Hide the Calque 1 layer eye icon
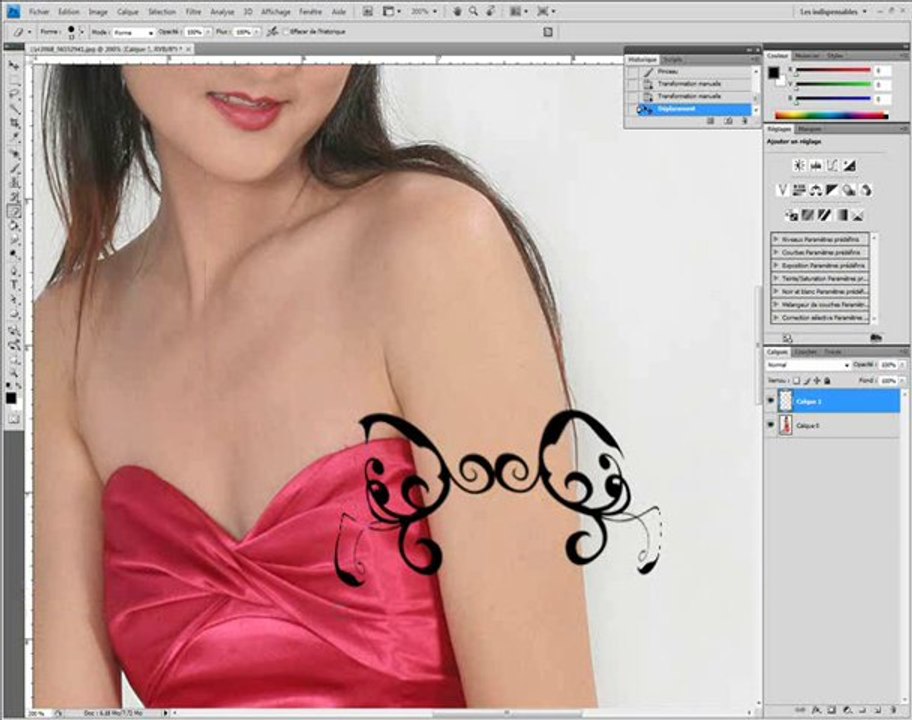This screenshot has height=720, width=912. tap(771, 401)
